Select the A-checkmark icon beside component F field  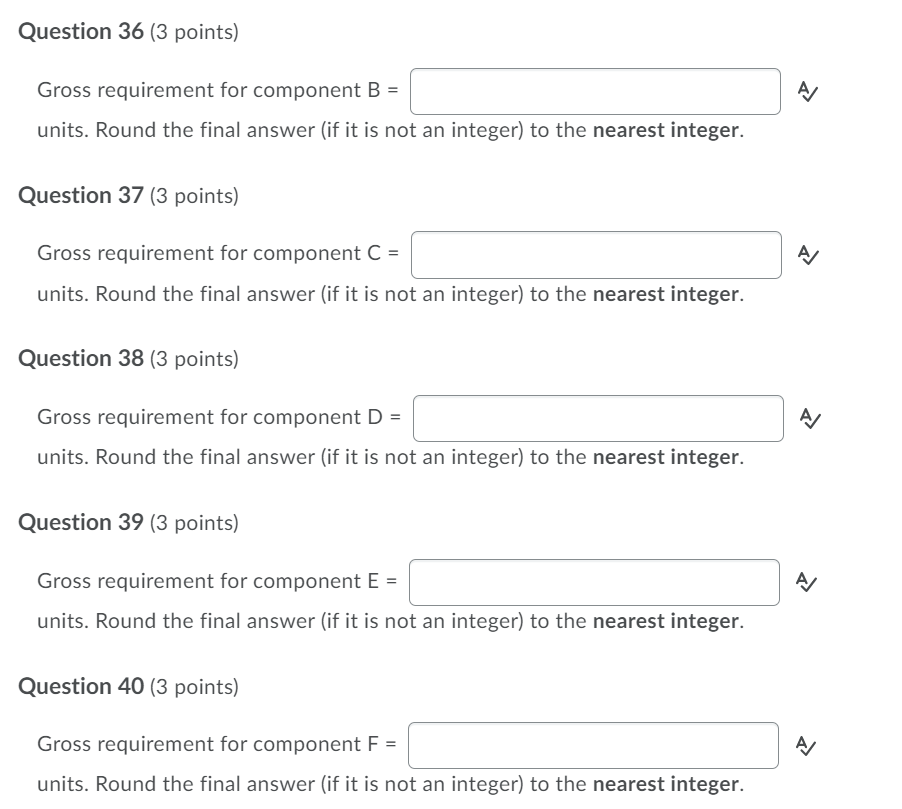tap(808, 744)
